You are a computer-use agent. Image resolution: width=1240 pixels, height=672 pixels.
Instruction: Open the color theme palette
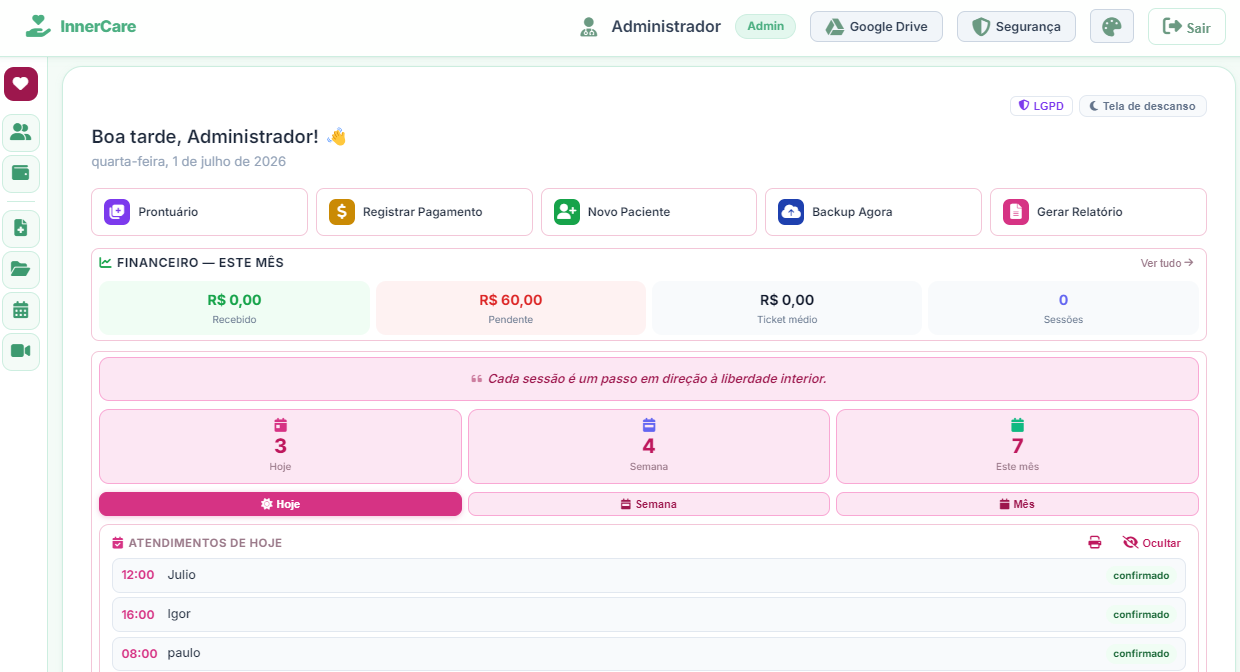pos(1112,26)
